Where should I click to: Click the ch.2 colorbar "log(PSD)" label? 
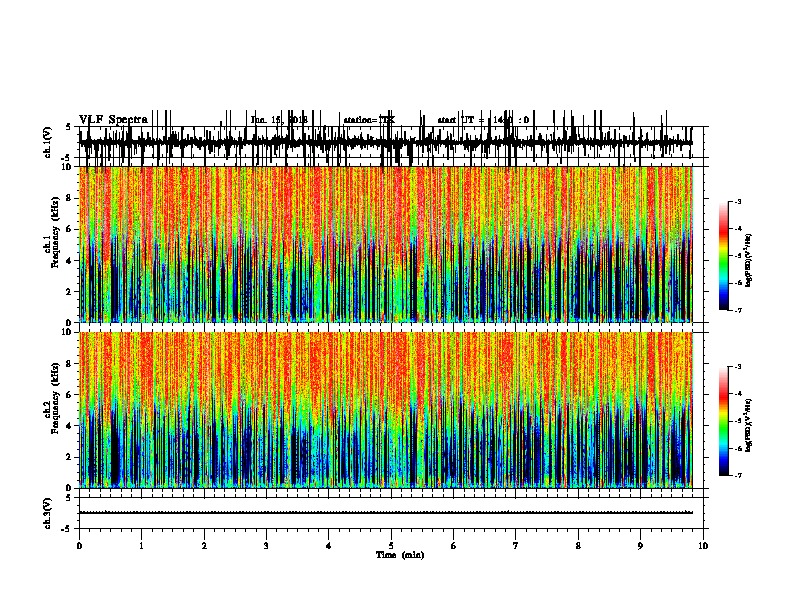(748, 425)
